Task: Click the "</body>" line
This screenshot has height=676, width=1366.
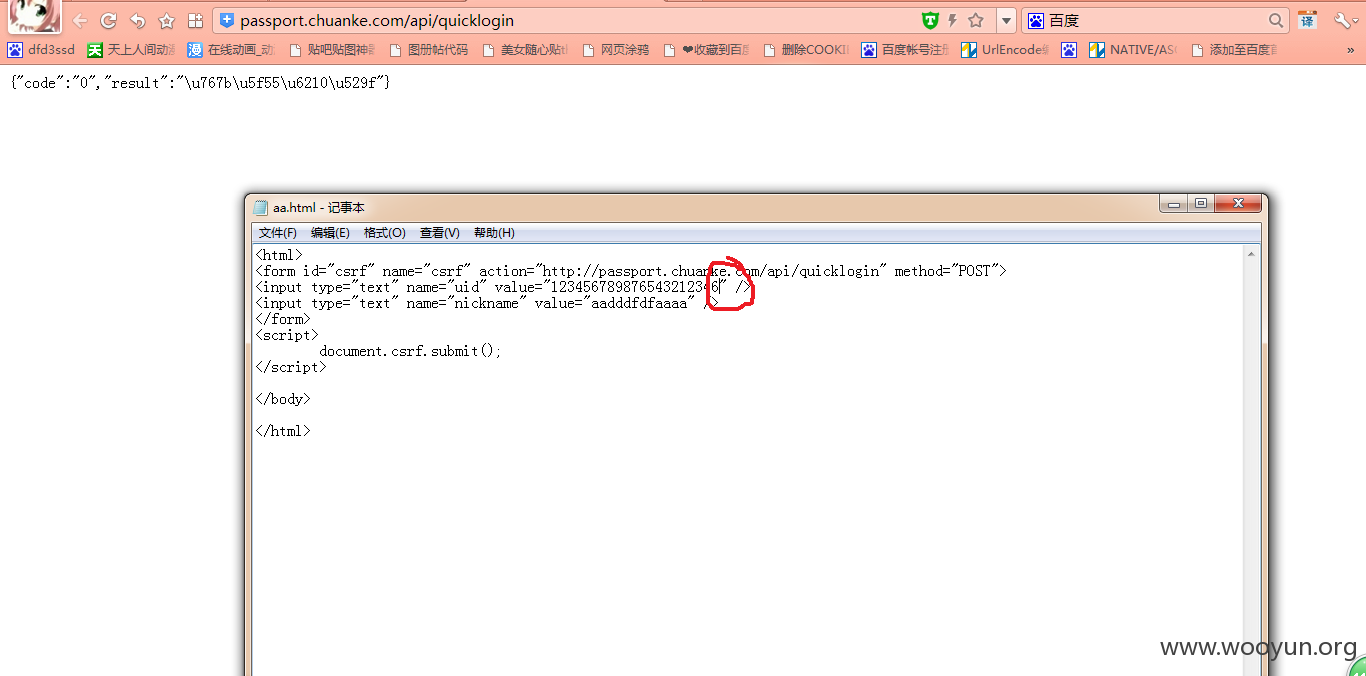Action: (283, 399)
